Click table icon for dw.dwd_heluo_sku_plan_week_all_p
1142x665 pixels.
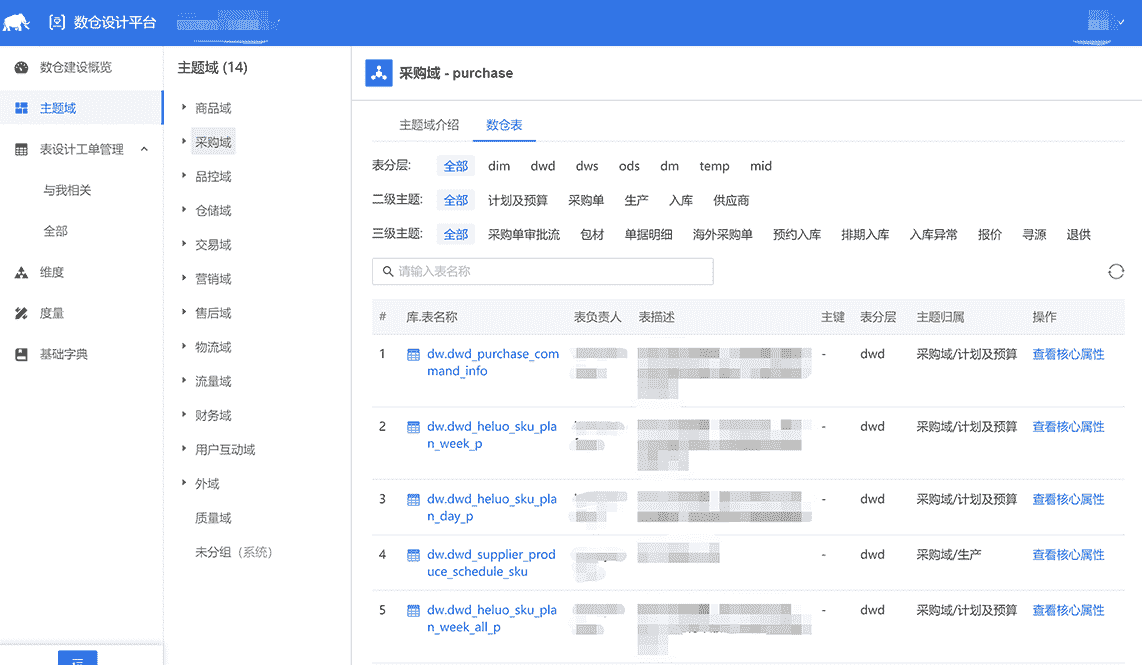click(413, 610)
